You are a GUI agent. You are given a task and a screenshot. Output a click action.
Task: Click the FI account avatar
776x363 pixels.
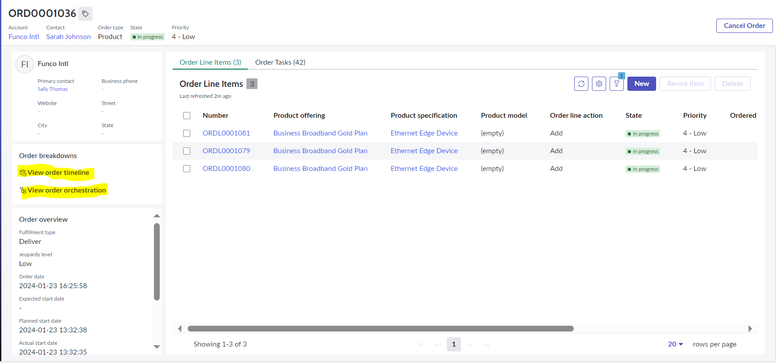(24, 64)
